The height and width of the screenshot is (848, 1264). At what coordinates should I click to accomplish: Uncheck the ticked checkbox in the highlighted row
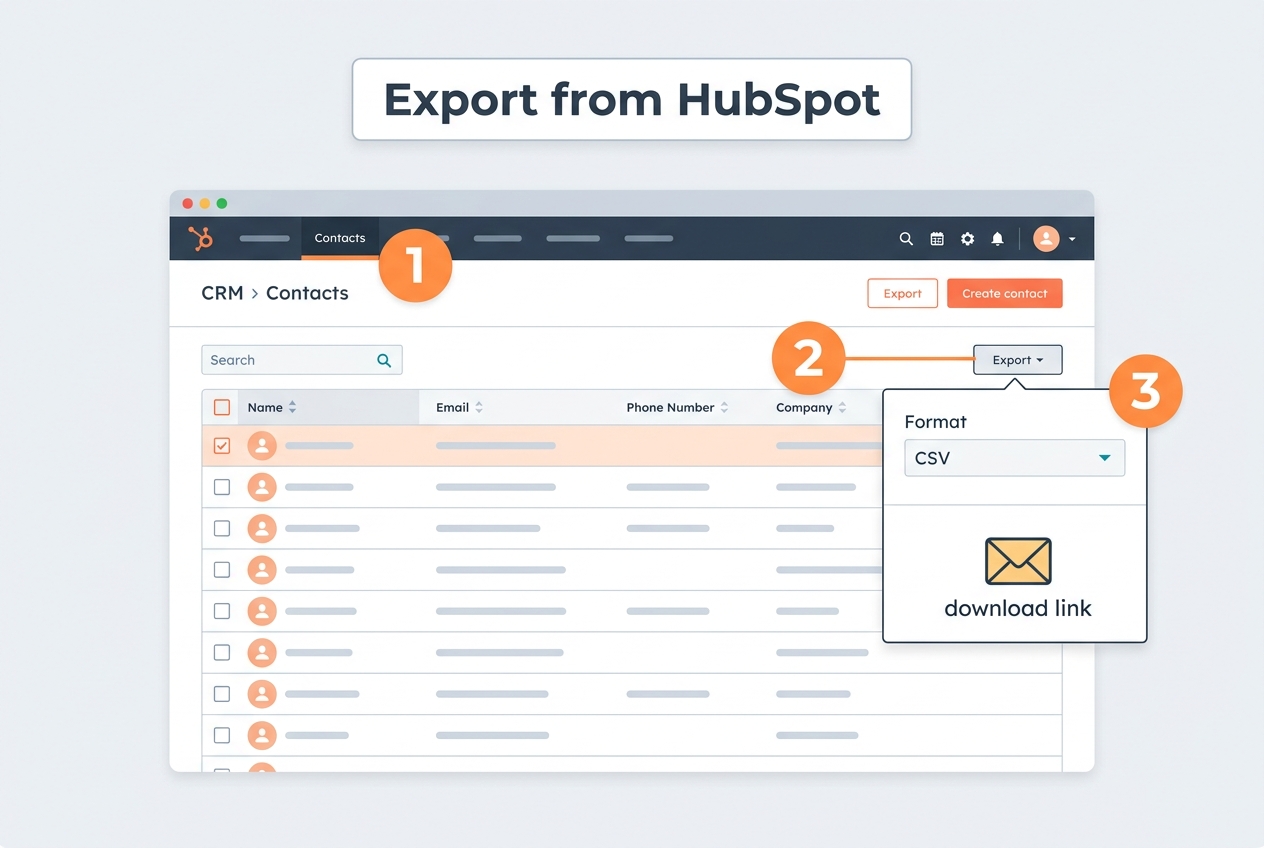pyautogui.click(x=222, y=446)
